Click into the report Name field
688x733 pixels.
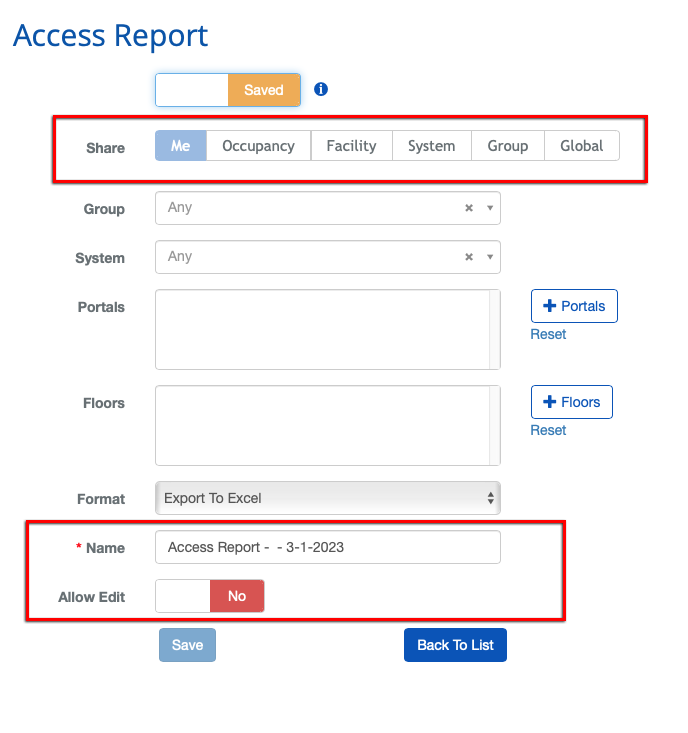point(327,547)
